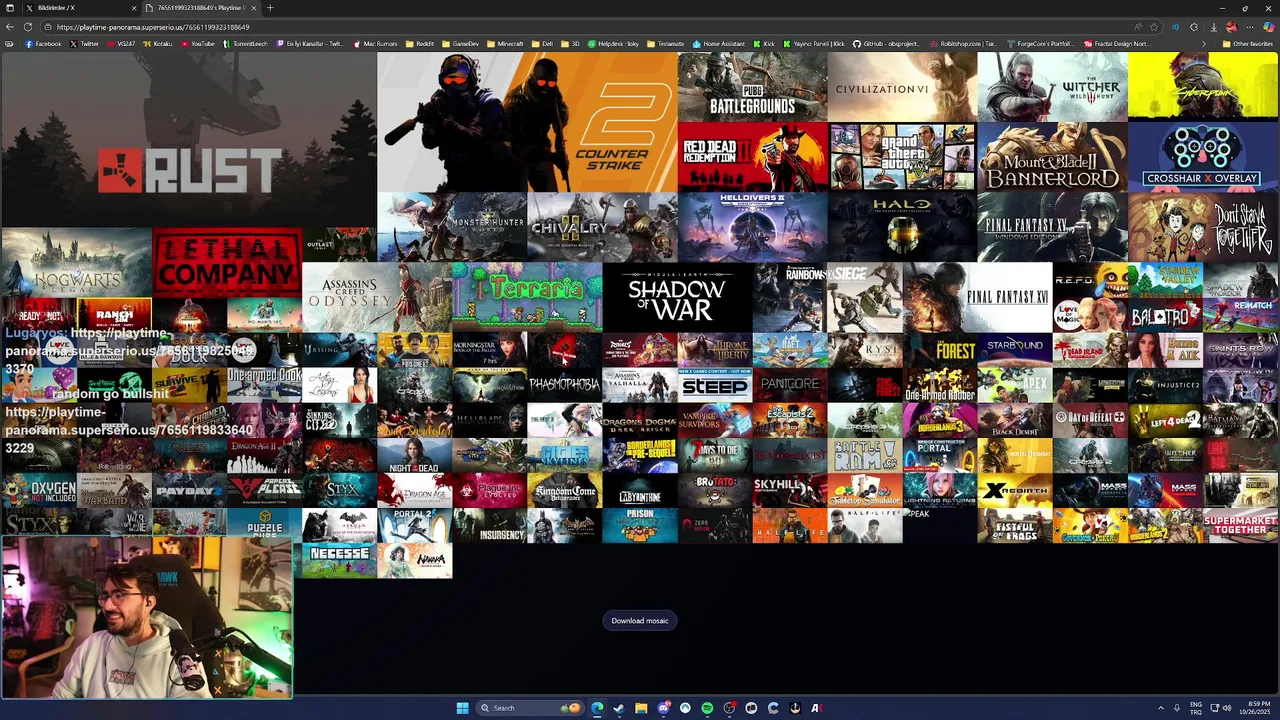The width and height of the screenshot is (1280, 720).
Task: Click the Don't Starve Together tile
Action: click(x=1203, y=227)
